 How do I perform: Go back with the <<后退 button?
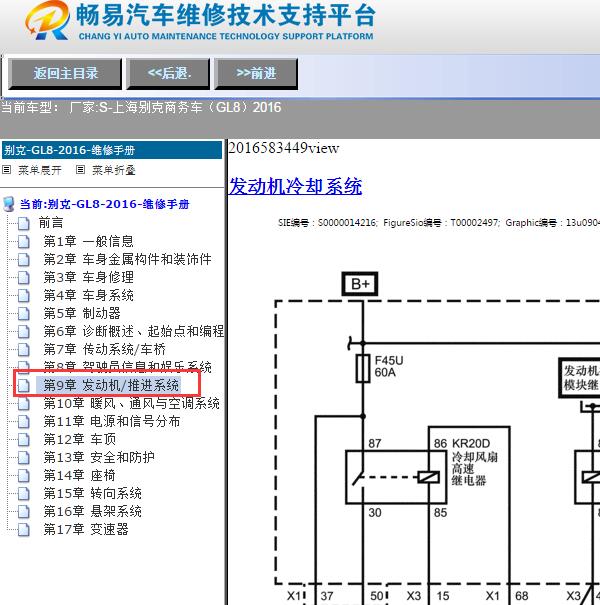point(168,73)
